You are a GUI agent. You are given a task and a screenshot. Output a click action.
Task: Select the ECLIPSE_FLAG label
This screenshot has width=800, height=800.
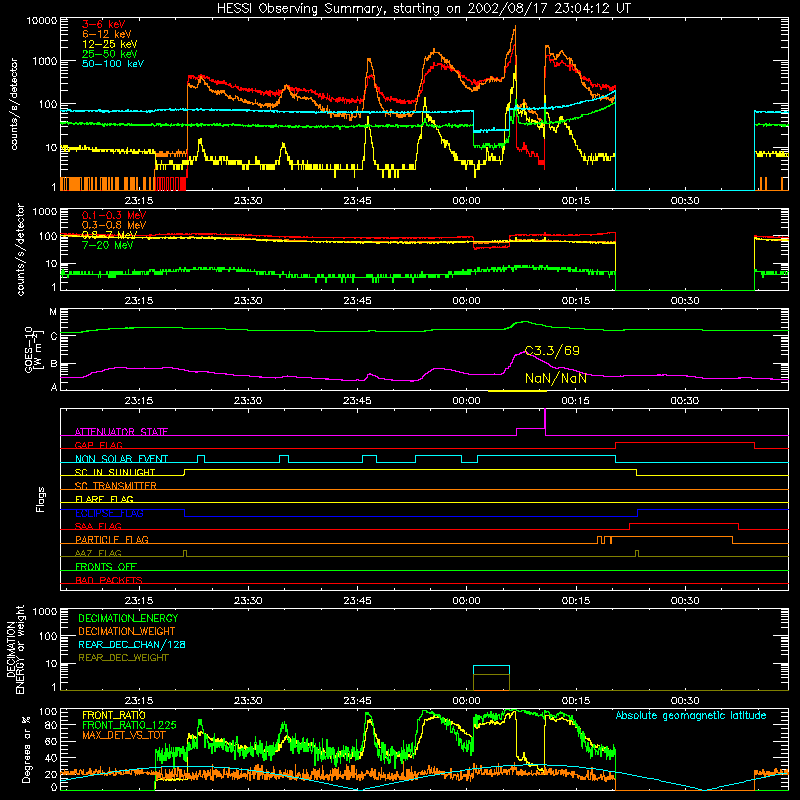(109, 513)
